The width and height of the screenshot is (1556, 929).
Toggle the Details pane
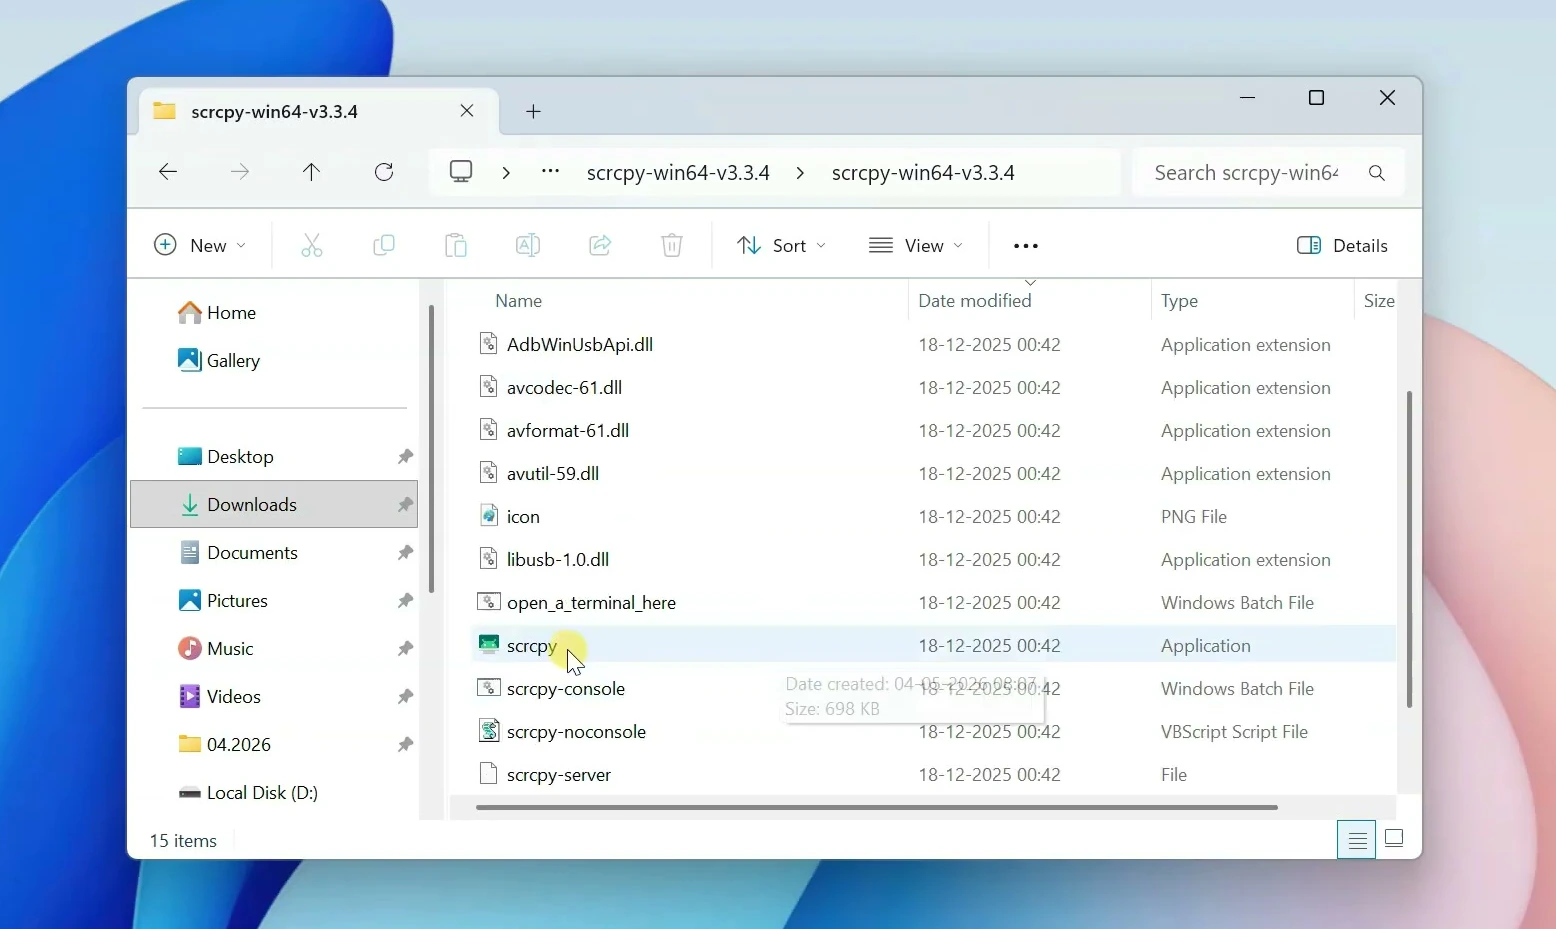(x=1342, y=246)
